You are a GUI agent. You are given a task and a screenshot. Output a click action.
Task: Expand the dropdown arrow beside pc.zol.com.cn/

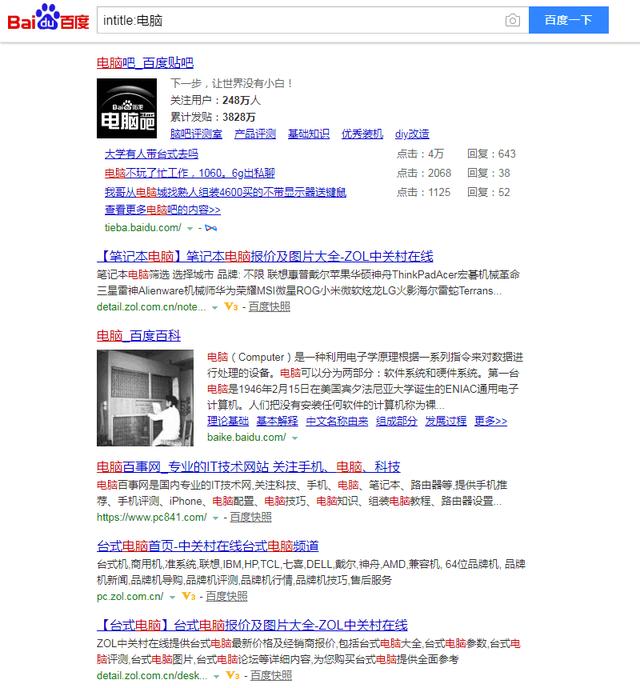[x=172, y=597]
